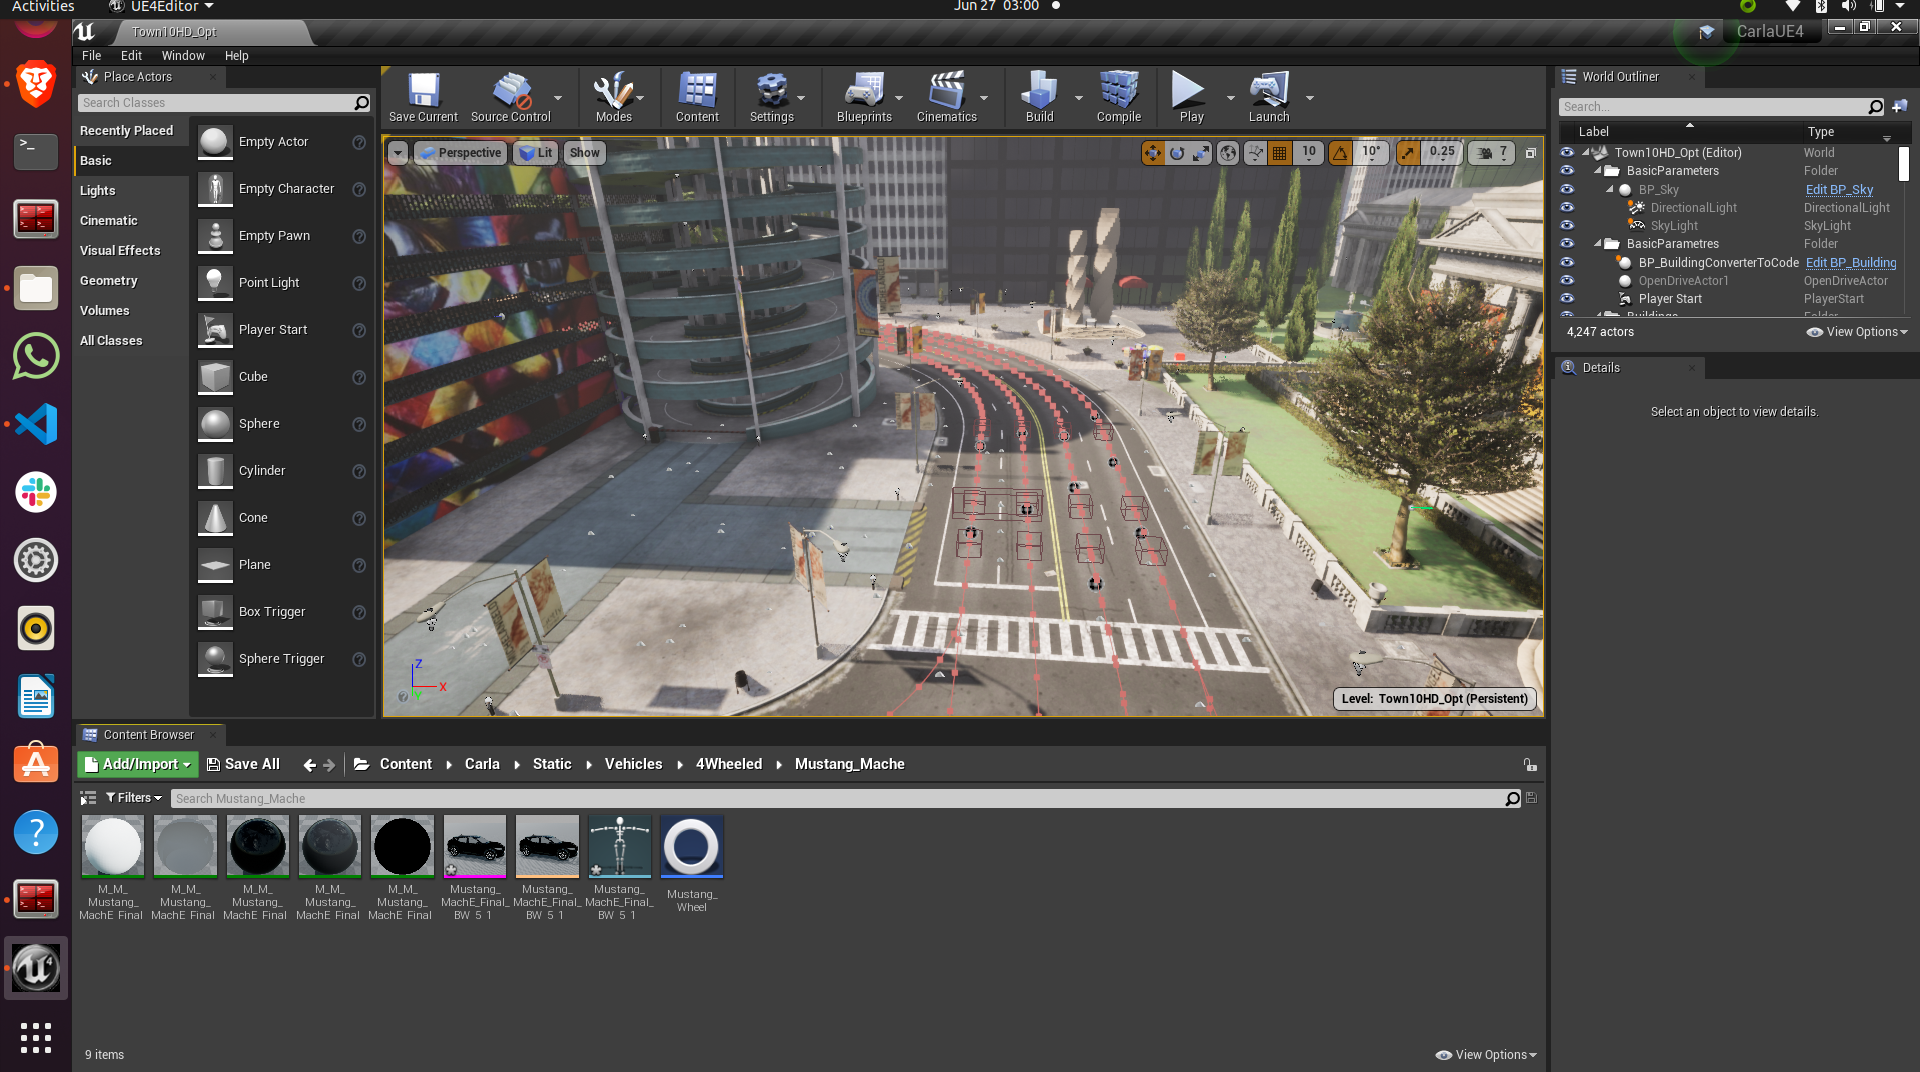Click the Cinematics toolbar icon
Viewport: 1920px width, 1072px height.
946,97
